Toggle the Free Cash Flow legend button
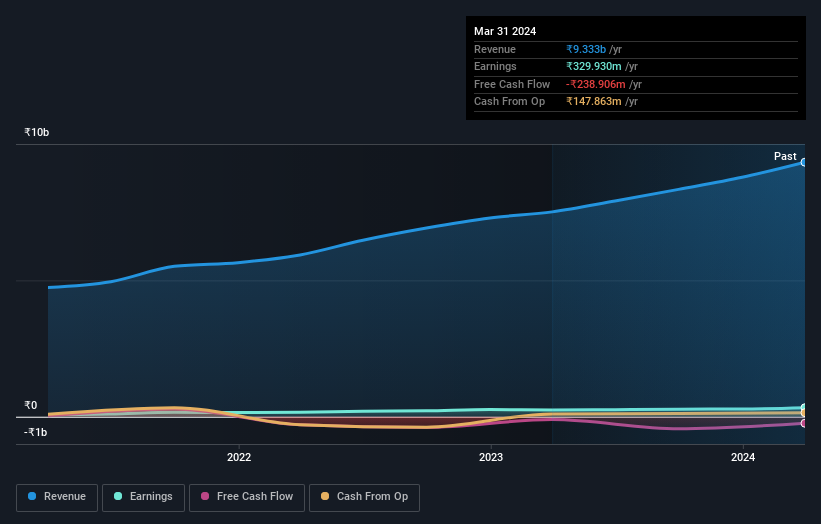821x524 pixels. pyautogui.click(x=247, y=497)
